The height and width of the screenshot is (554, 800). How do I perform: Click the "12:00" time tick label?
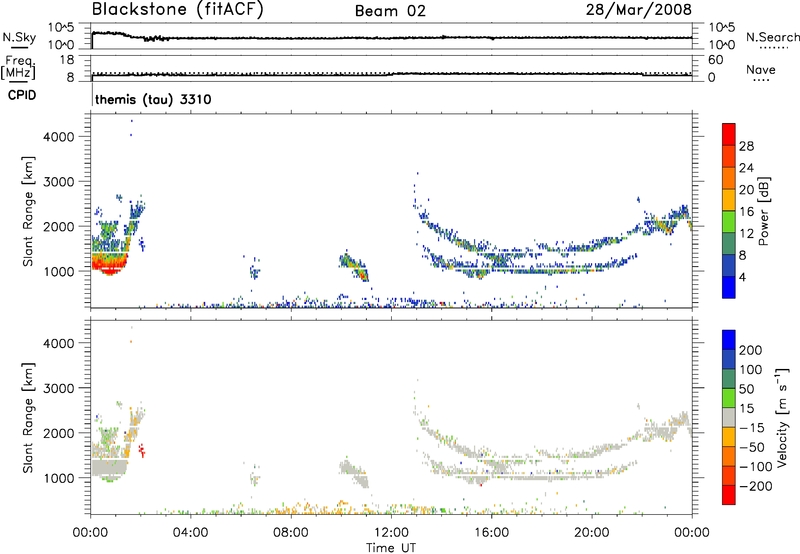pyautogui.click(x=391, y=533)
